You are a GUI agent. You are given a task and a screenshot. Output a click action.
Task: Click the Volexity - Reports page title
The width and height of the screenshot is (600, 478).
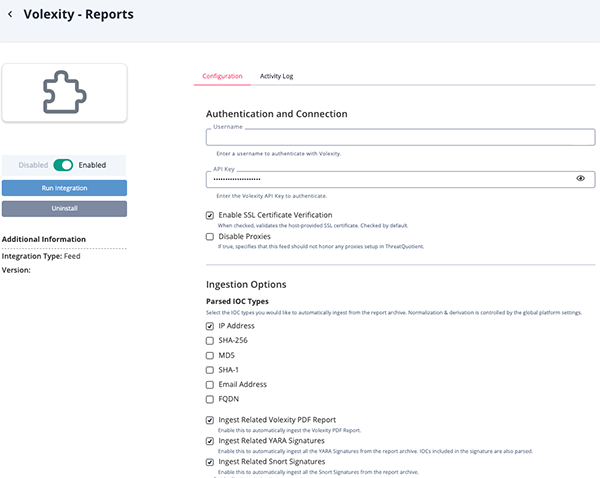tap(78, 14)
